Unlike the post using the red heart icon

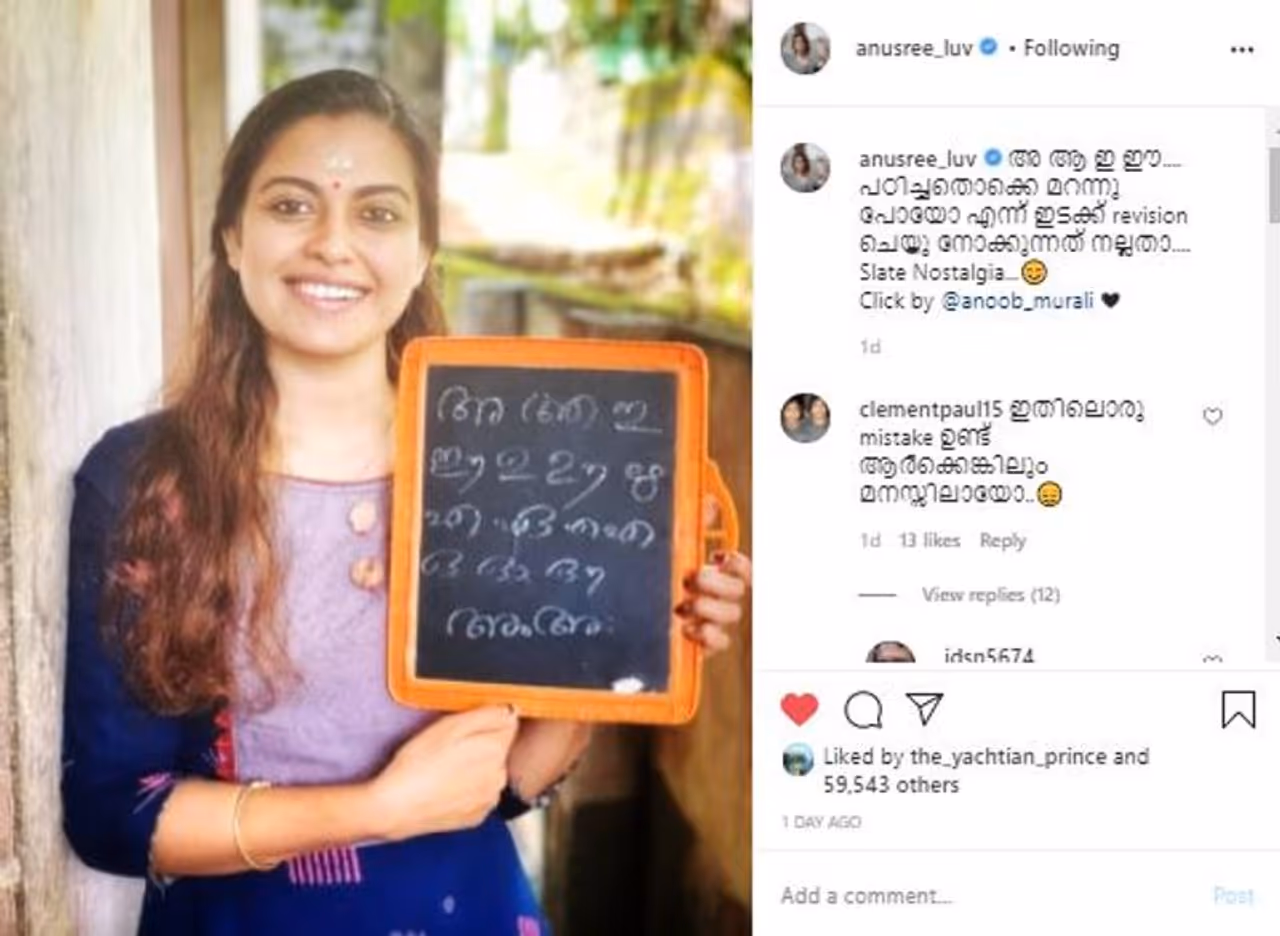click(799, 709)
